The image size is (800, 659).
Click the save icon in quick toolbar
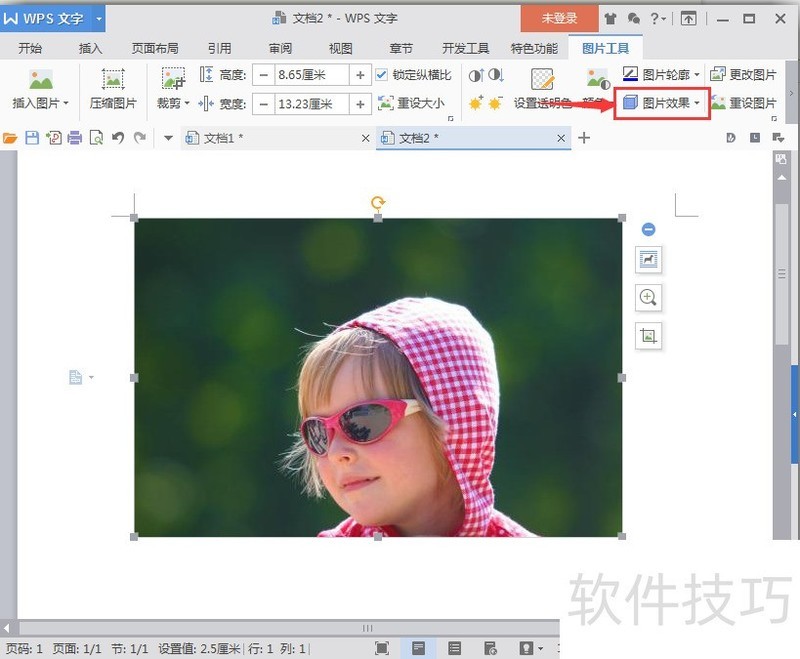click(x=32, y=138)
